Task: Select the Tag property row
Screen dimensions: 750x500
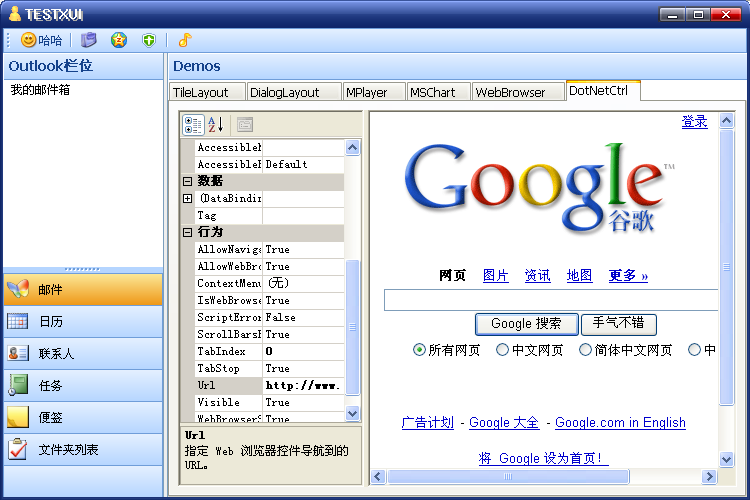Action: [x=269, y=215]
